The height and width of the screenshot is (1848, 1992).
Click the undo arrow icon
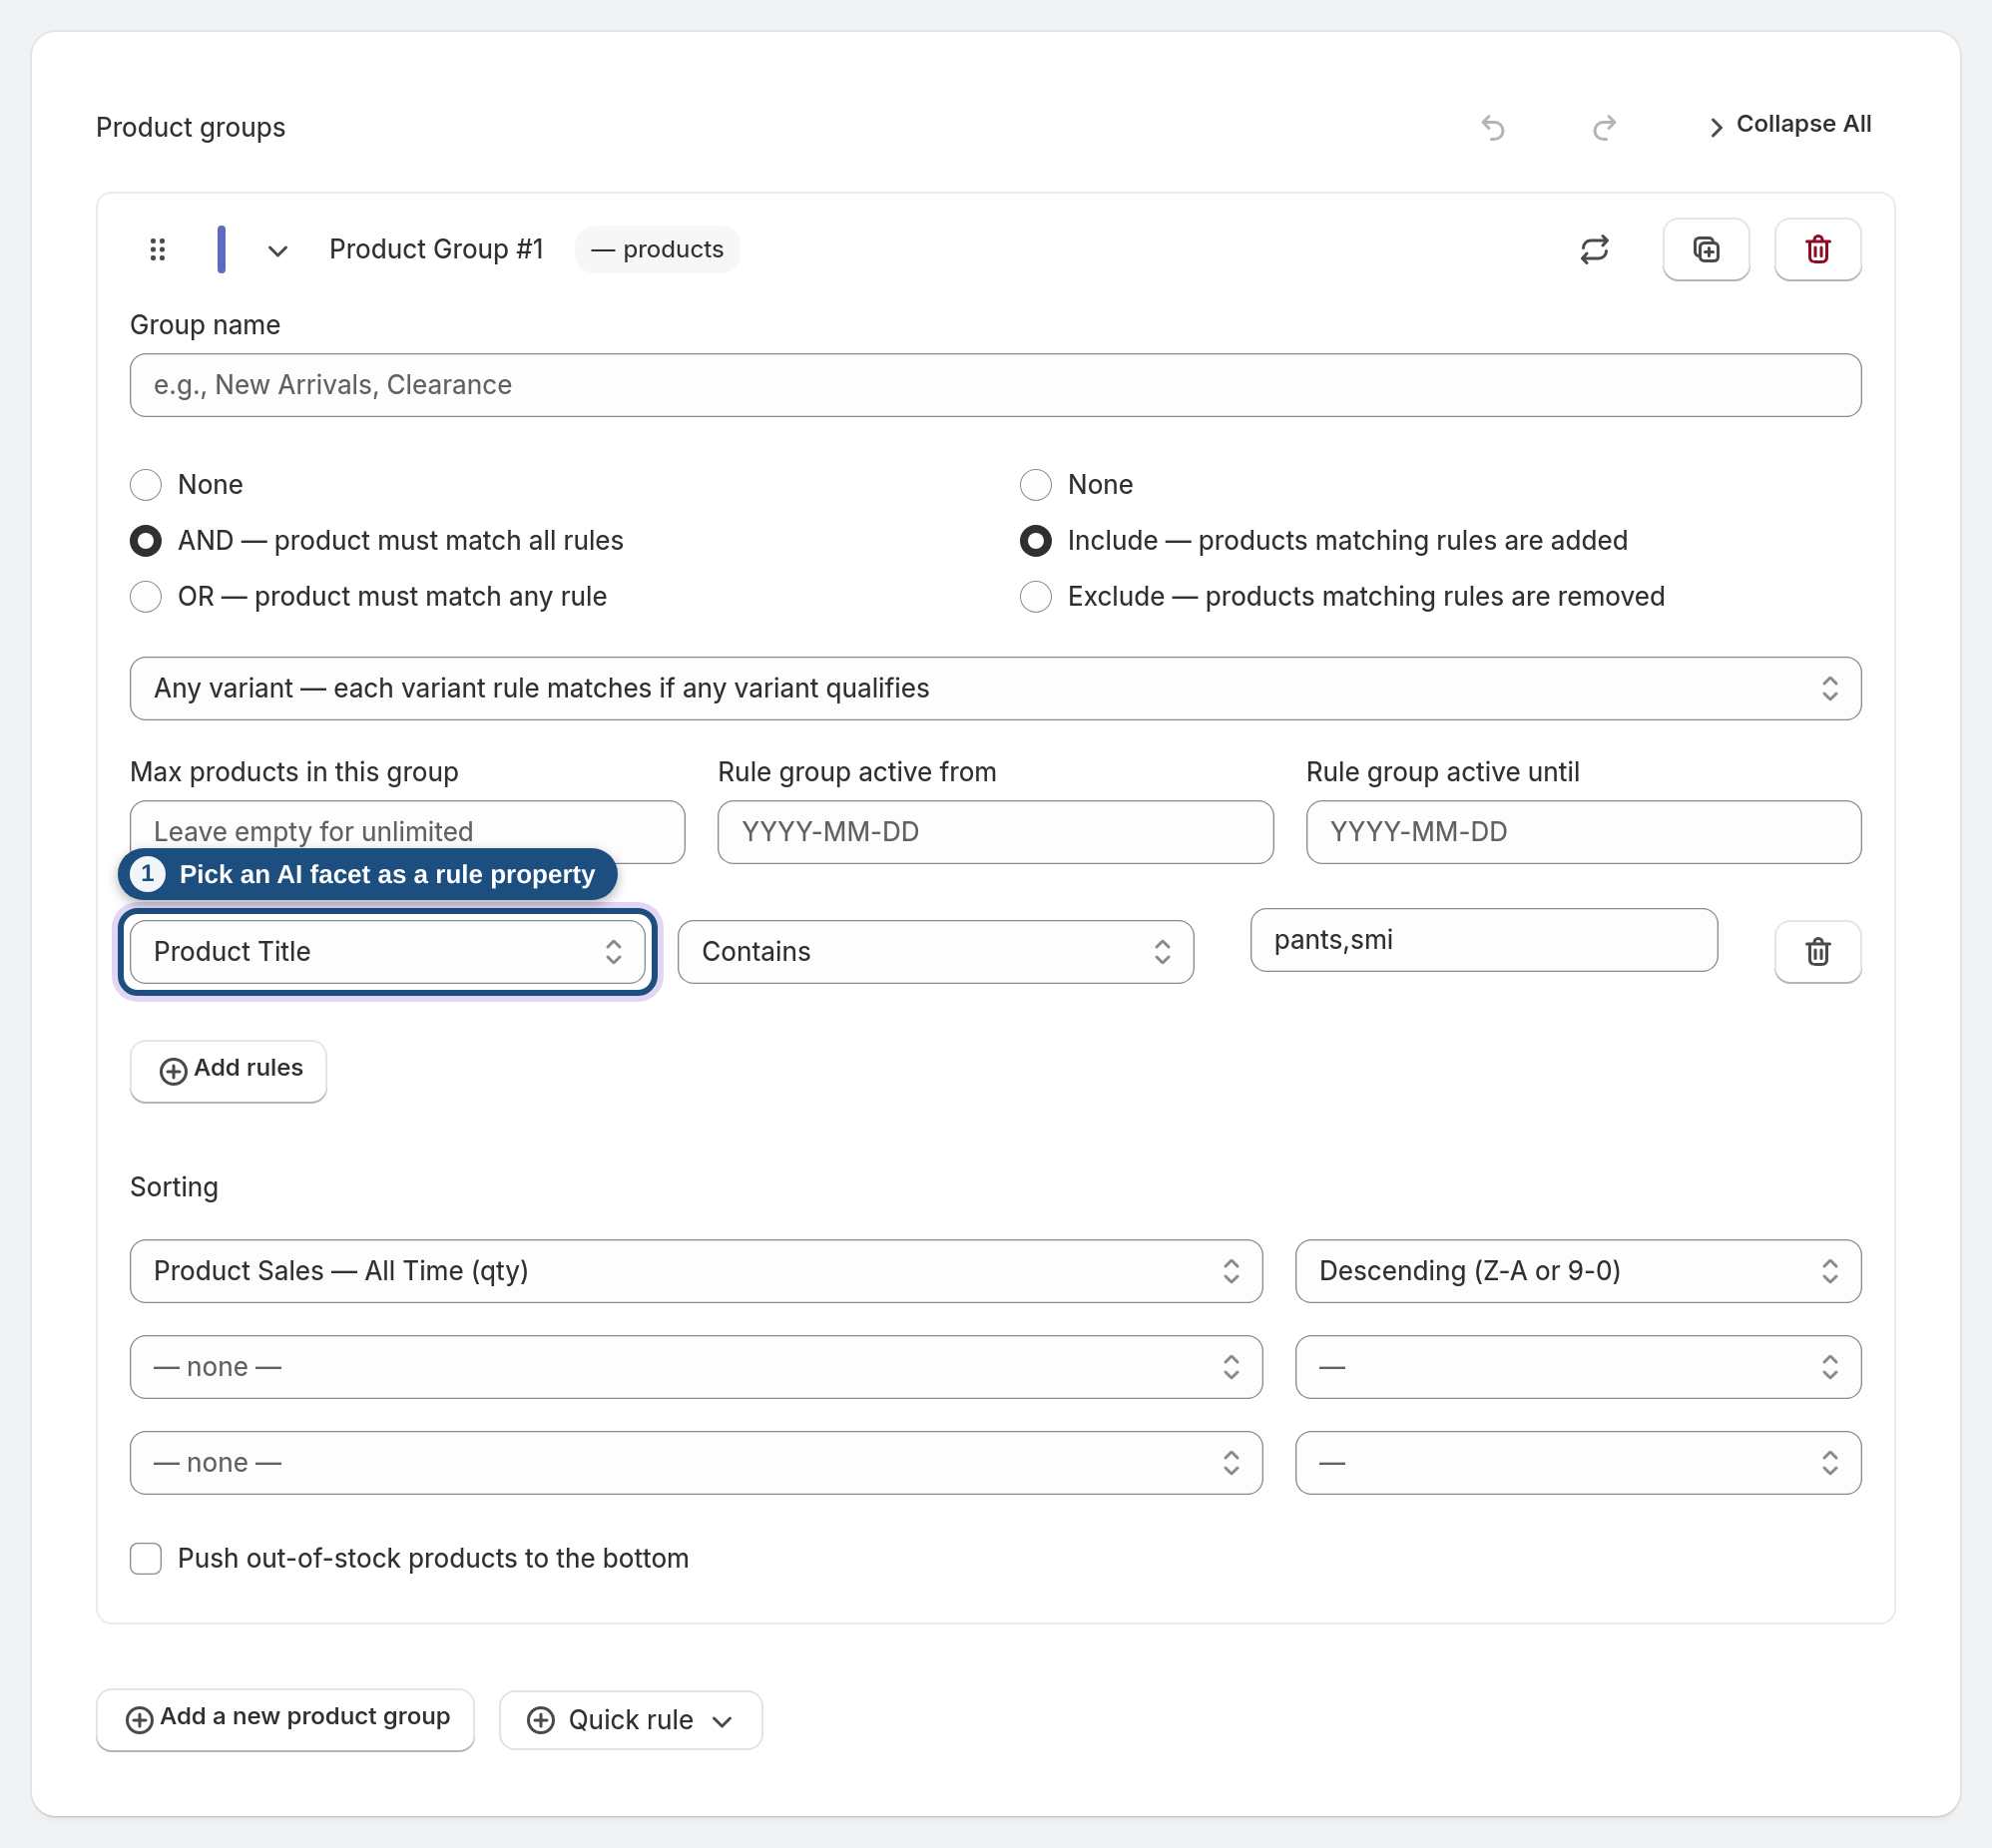(1493, 127)
